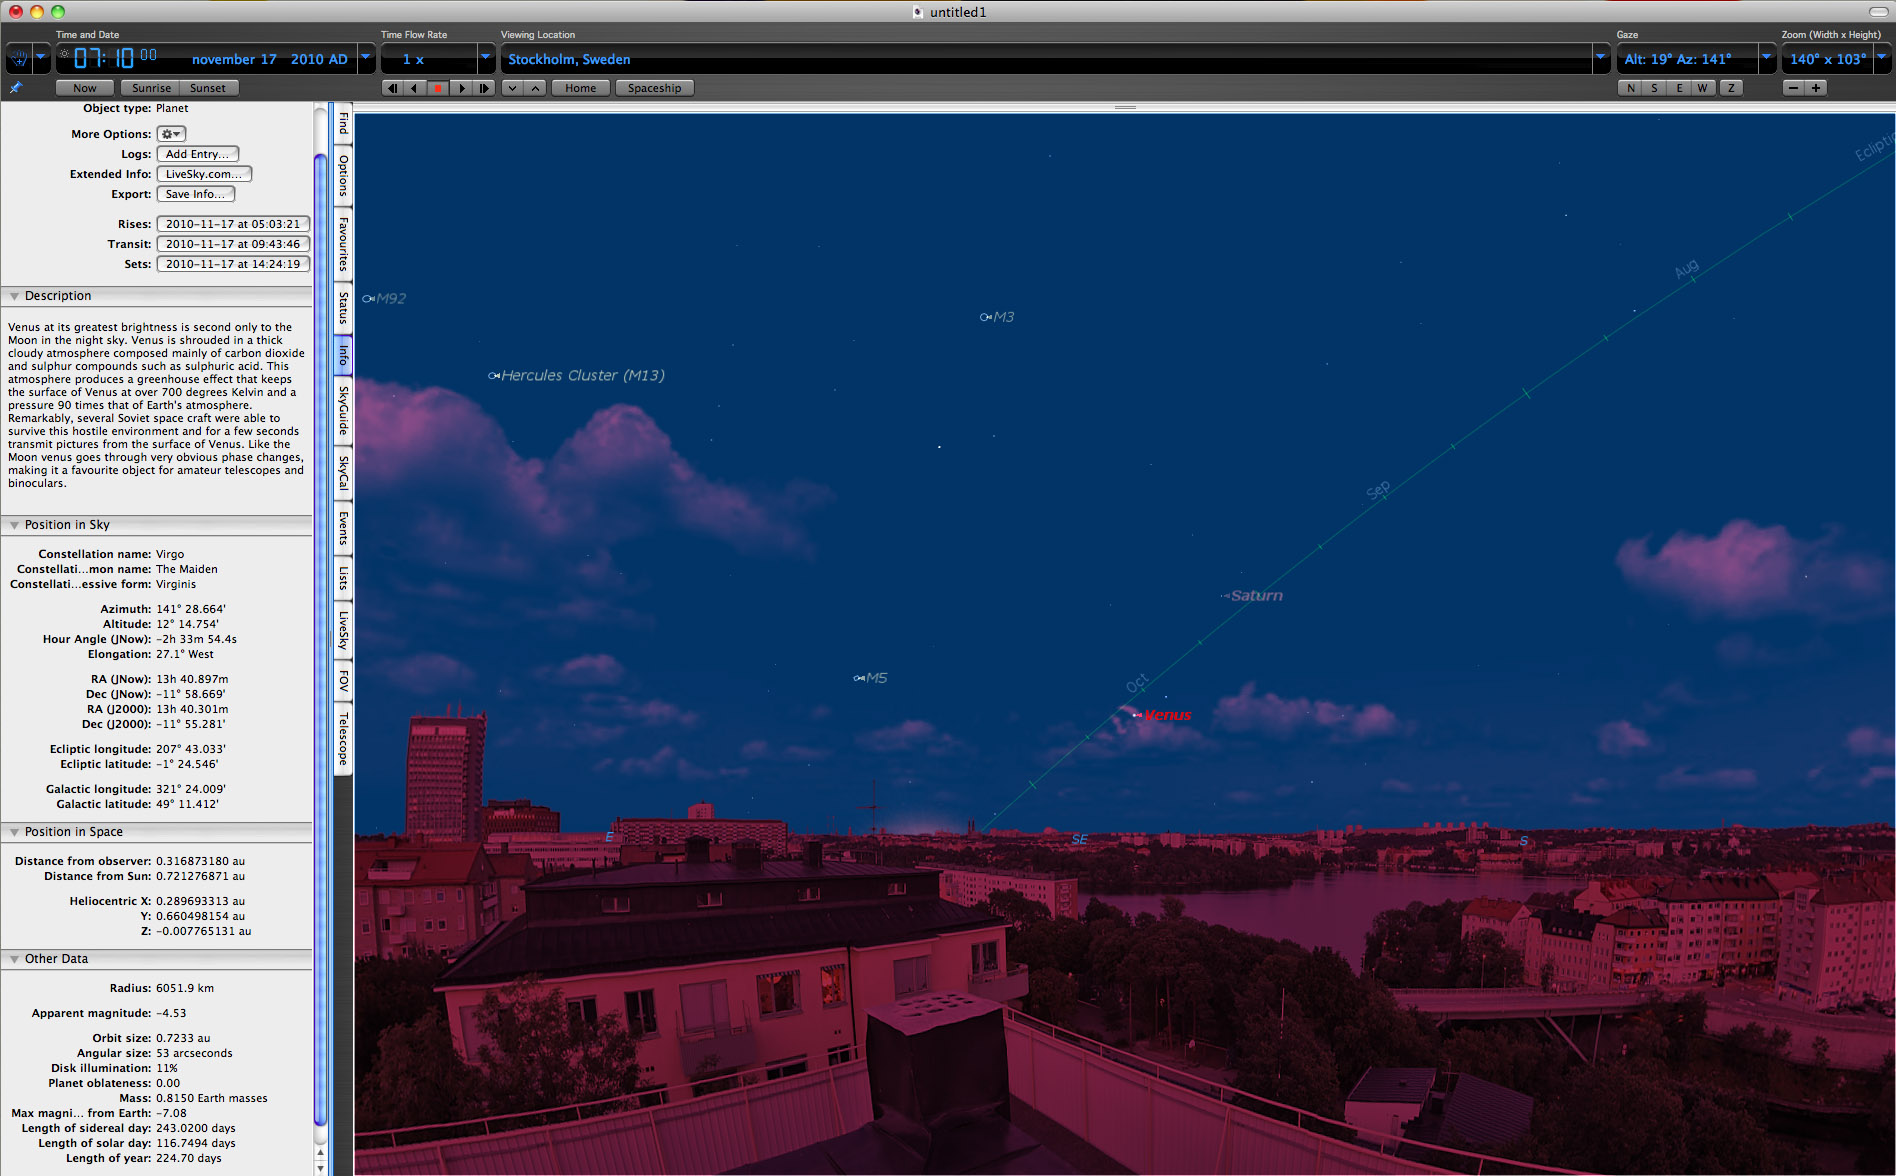
Task: Click the hour digits 07 in the clock
Action: tap(88, 58)
